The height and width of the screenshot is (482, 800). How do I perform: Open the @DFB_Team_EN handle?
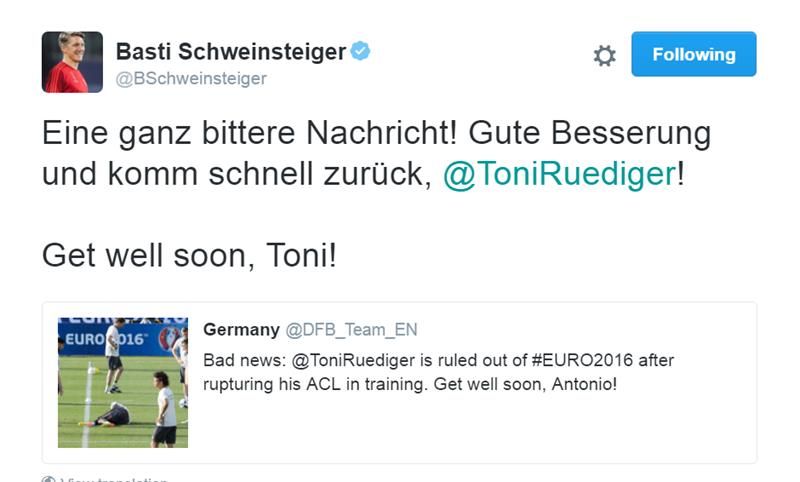(x=352, y=329)
